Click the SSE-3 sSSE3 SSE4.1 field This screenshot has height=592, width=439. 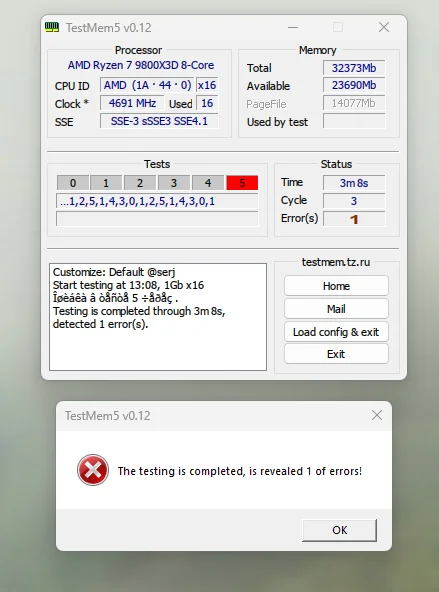tap(159, 121)
